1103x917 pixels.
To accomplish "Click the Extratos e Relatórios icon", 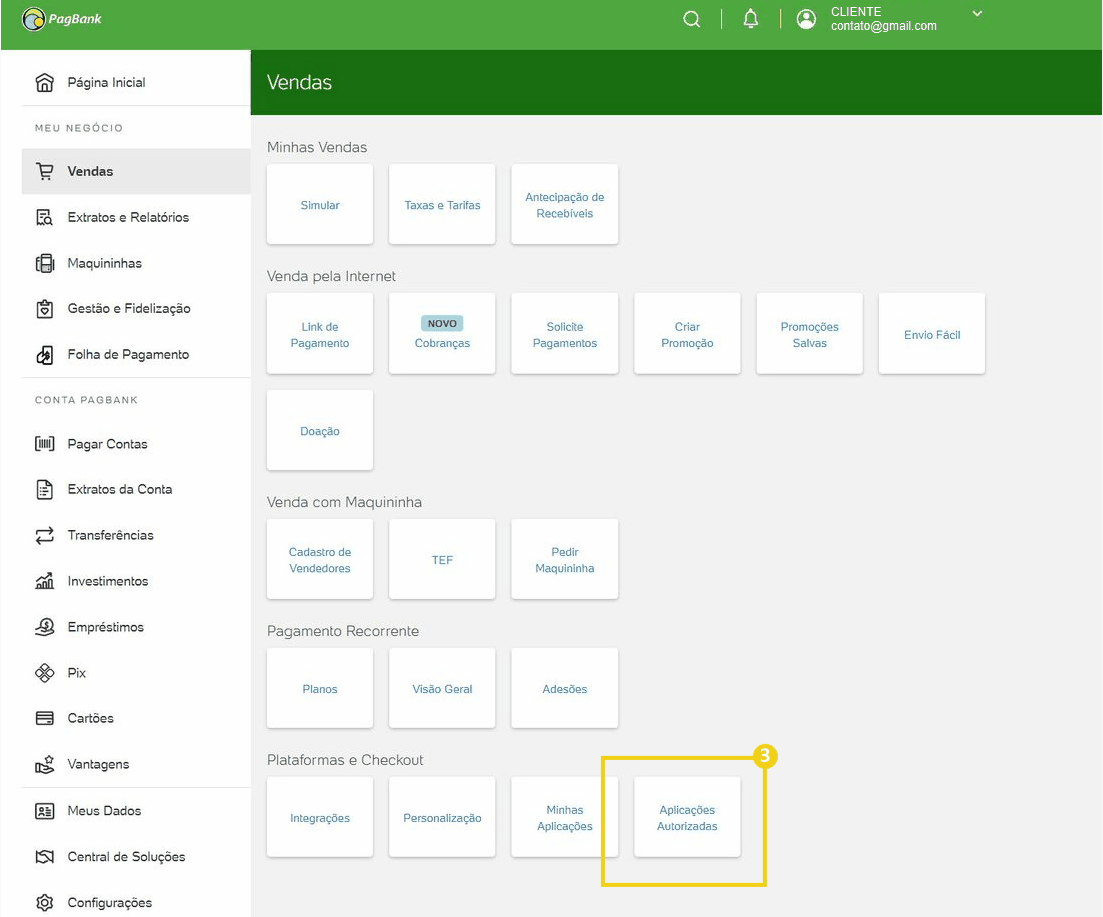I will 44,217.
